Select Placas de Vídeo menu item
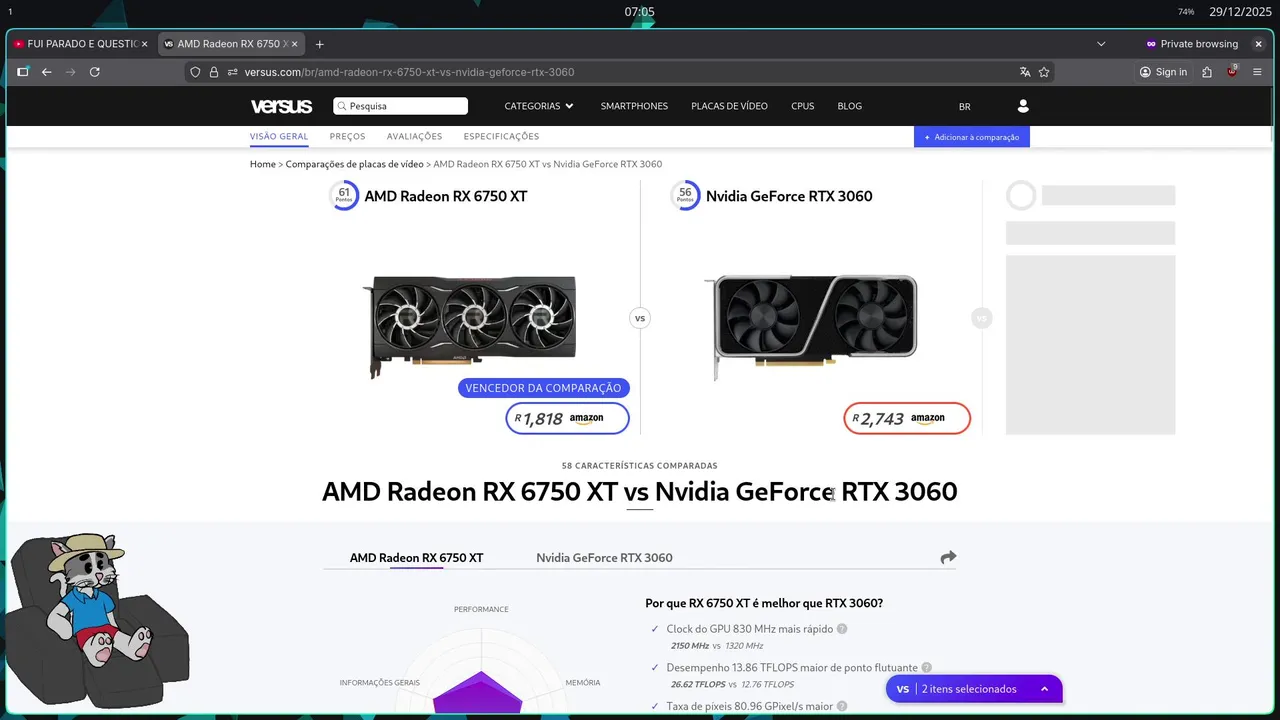 (x=729, y=106)
